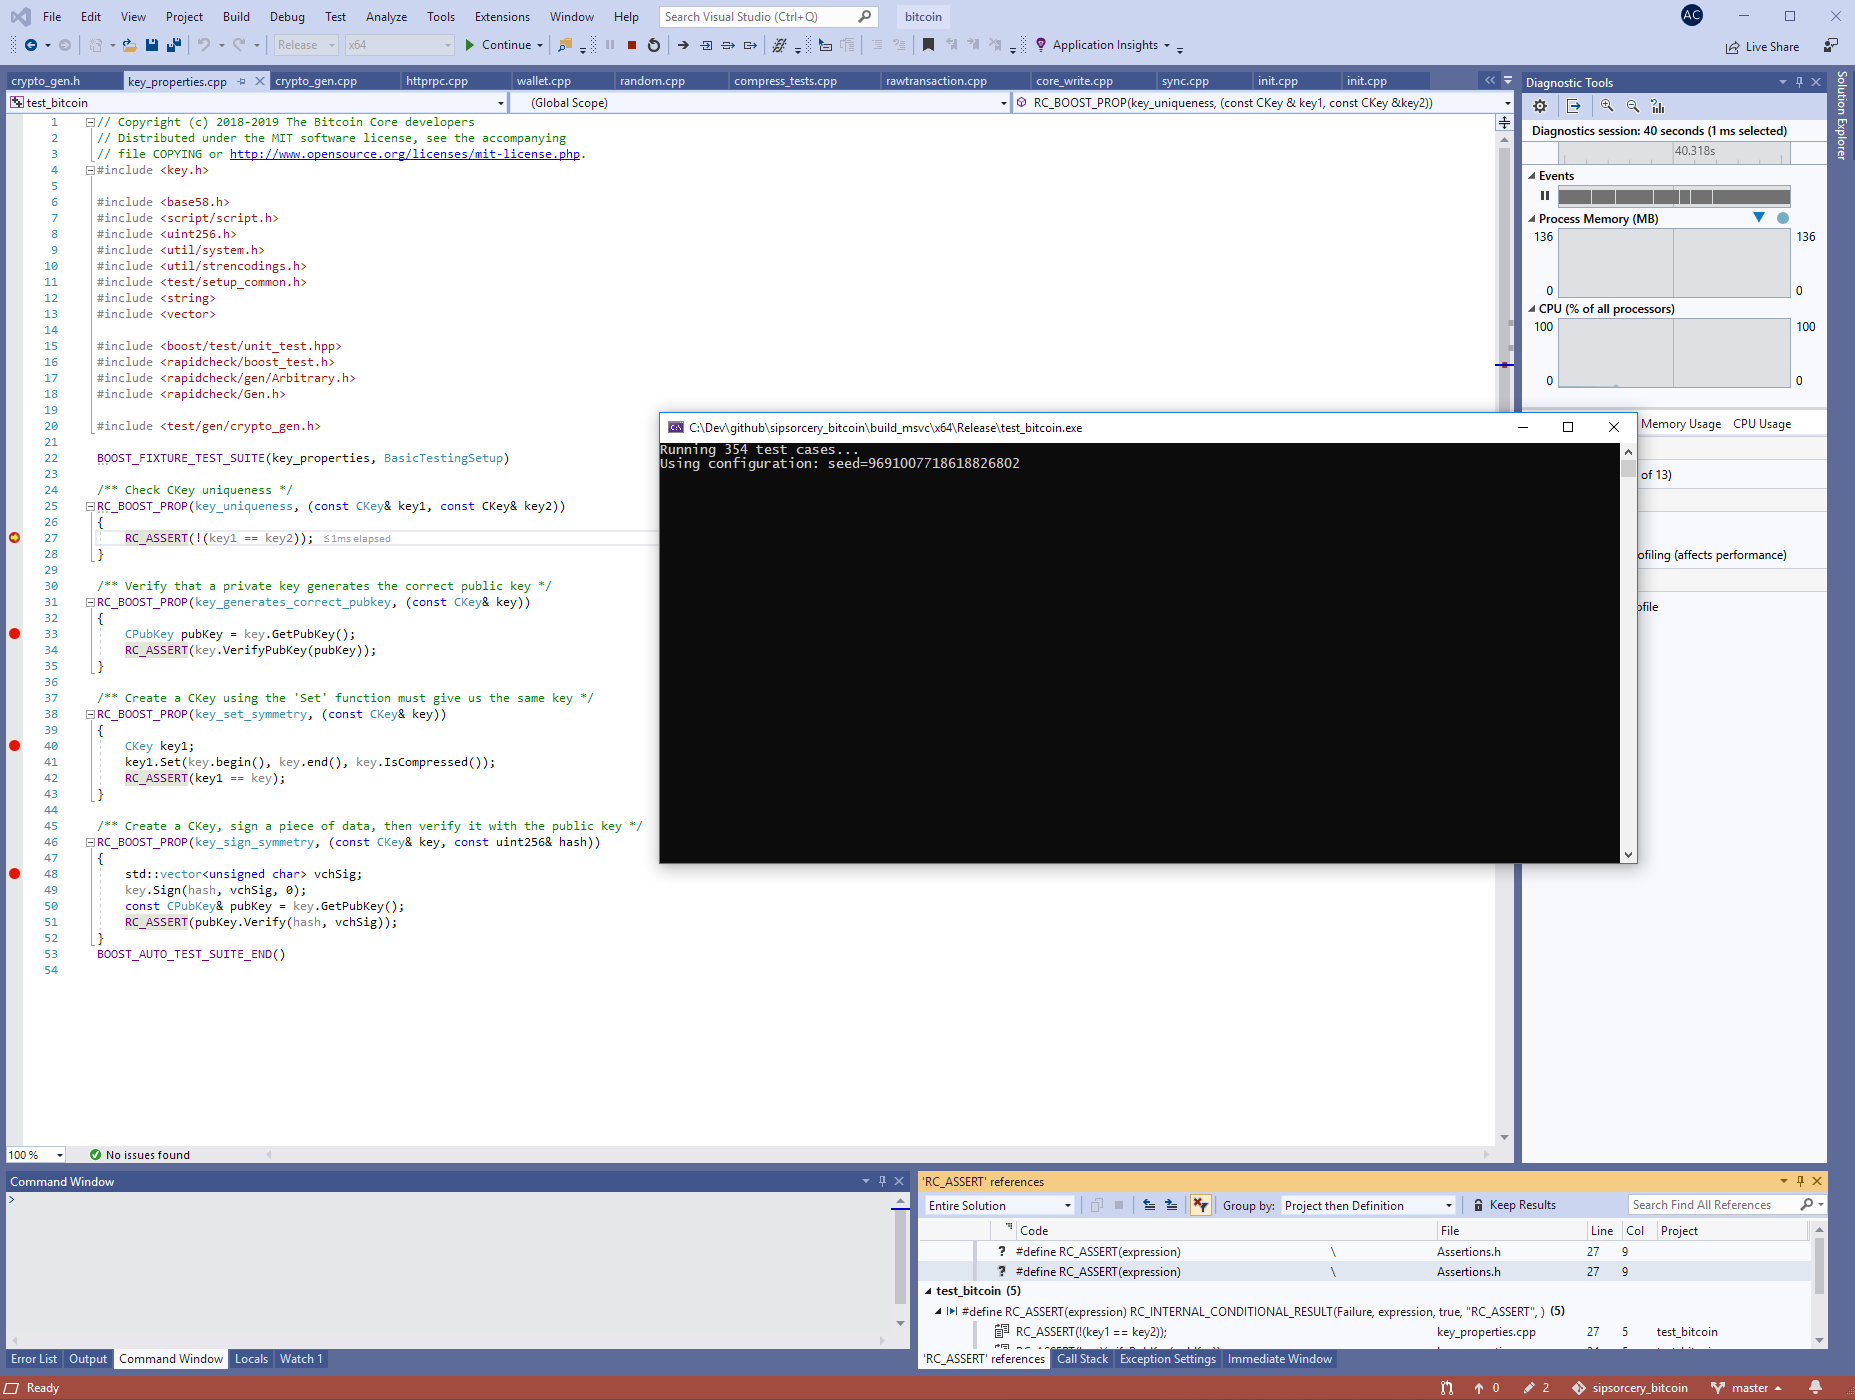This screenshot has height=1400, width=1855.
Task: Open Diagnostic Tools settings gear
Action: 1540,106
